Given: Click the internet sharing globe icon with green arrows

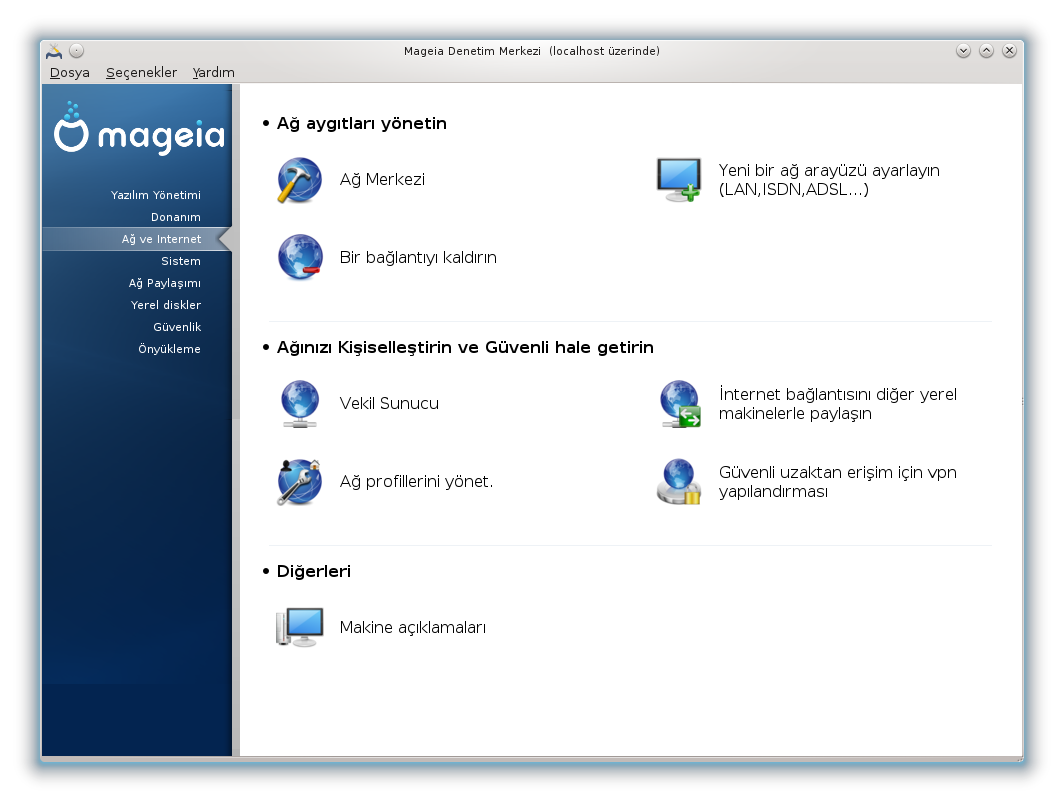Looking at the screenshot, I should [x=680, y=404].
